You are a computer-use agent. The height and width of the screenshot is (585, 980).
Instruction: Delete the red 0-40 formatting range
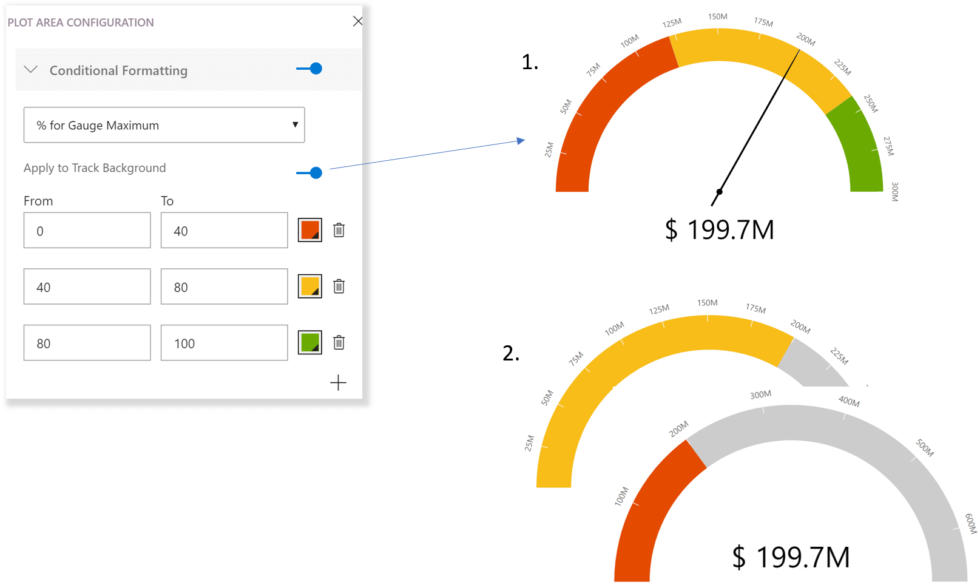pyautogui.click(x=338, y=230)
